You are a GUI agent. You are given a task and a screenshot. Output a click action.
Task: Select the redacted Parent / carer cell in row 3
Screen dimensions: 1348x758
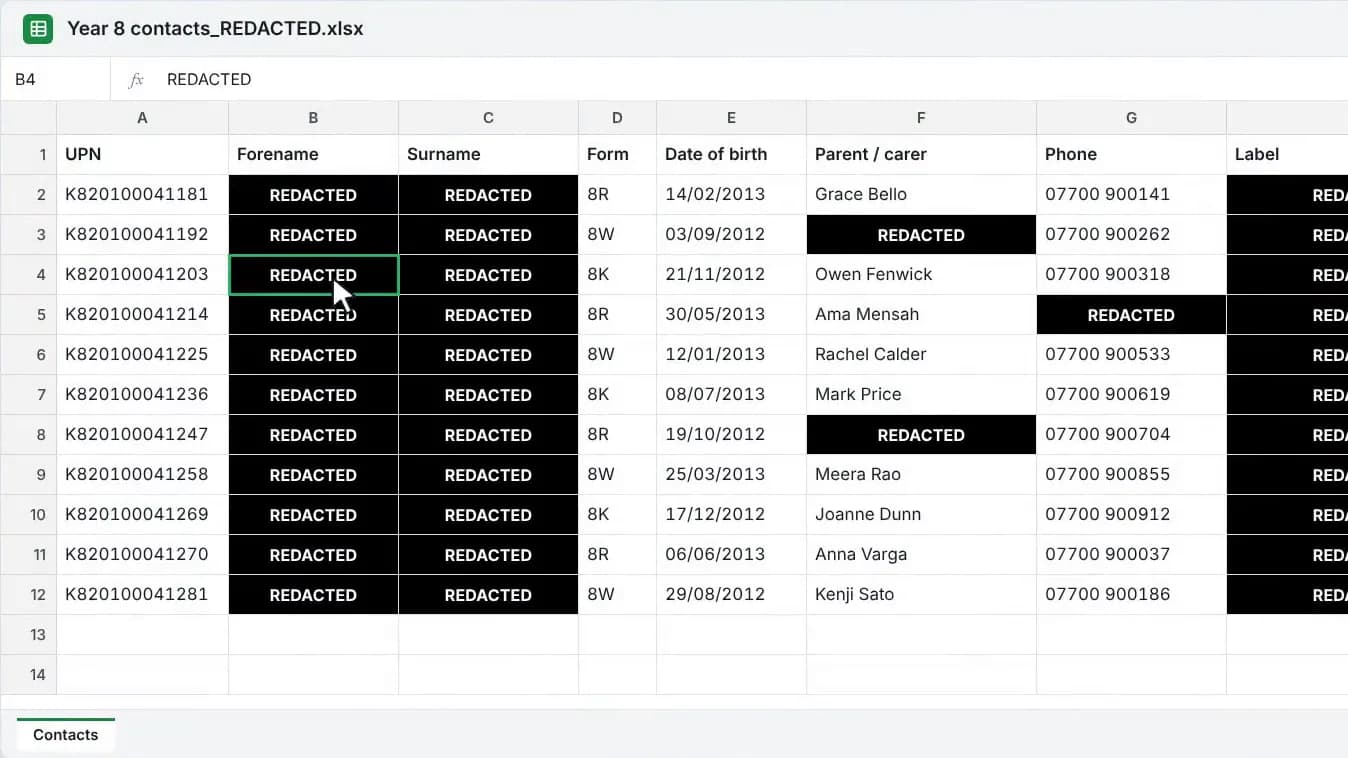point(921,235)
